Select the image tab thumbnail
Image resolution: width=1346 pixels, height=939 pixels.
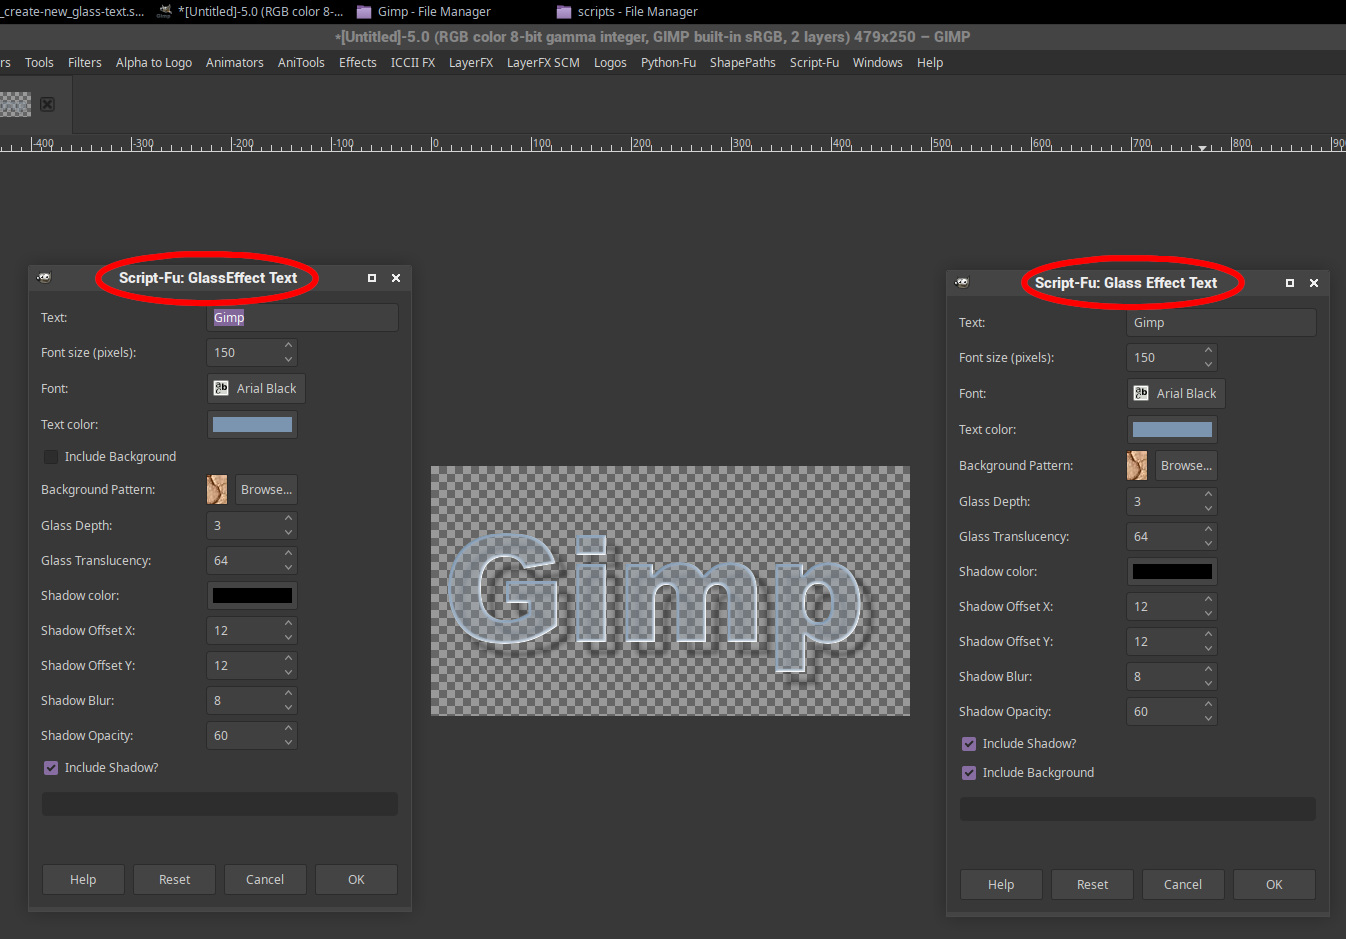[x=15, y=104]
